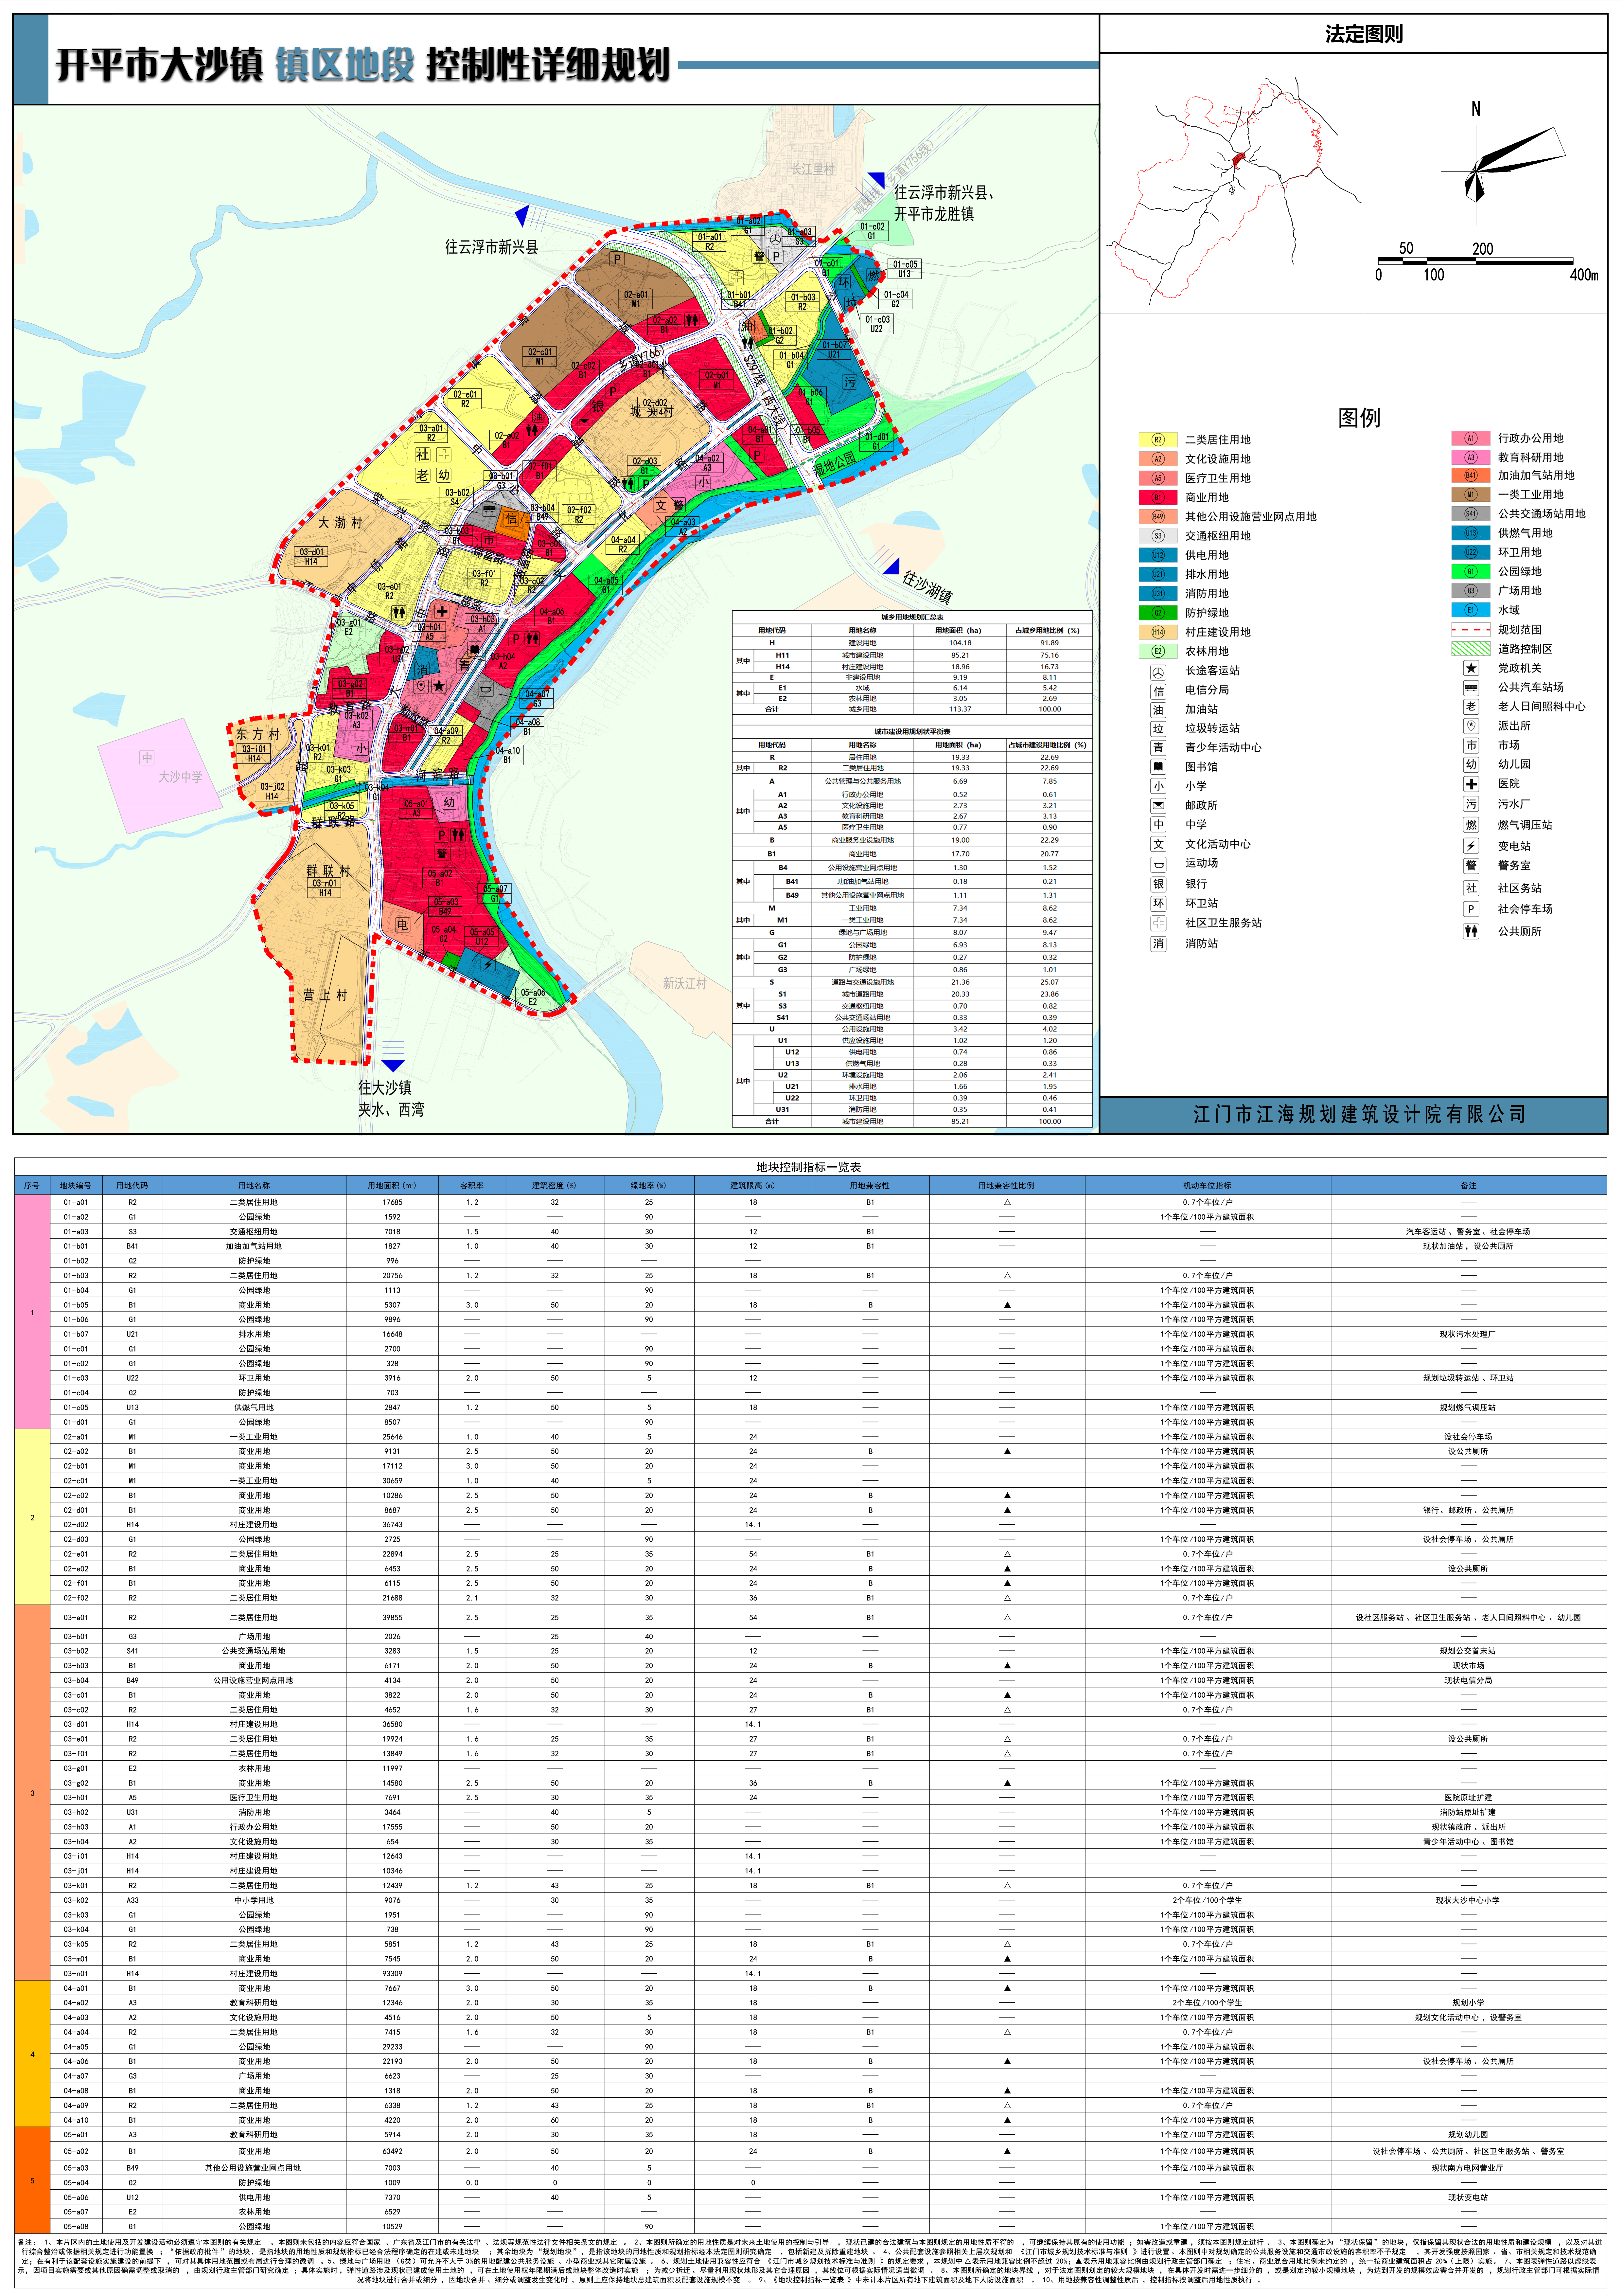Screen dimensions: 1623x2296
Task: Select the 燃气调压站 legend symbol
Action: (x=1471, y=825)
